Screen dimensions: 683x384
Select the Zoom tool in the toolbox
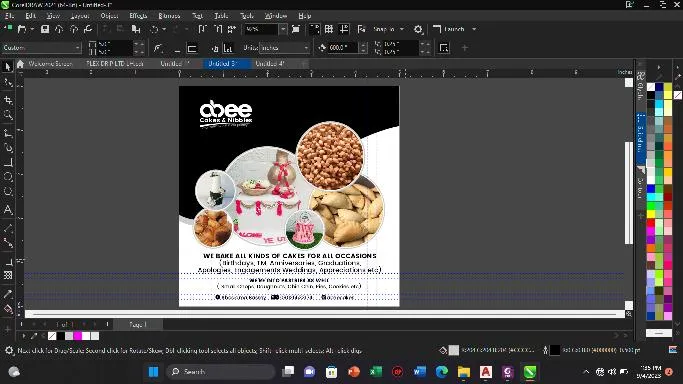point(7,115)
